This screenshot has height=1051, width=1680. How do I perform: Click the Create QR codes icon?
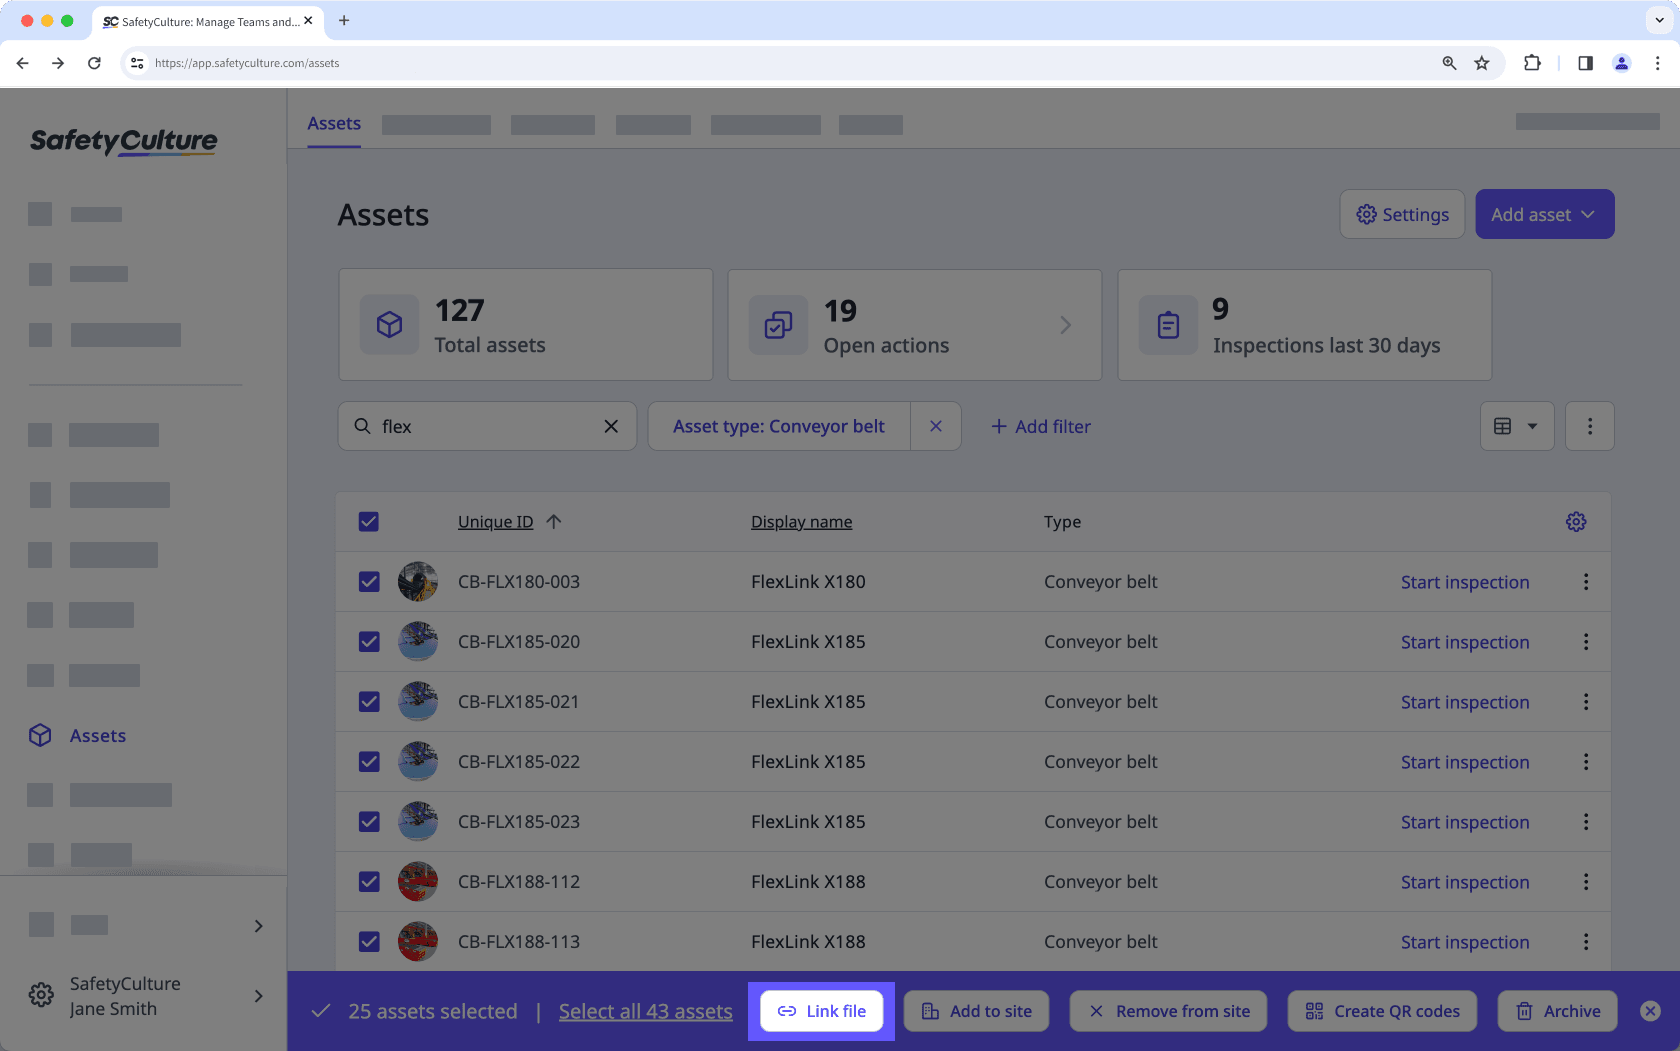point(1315,1011)
